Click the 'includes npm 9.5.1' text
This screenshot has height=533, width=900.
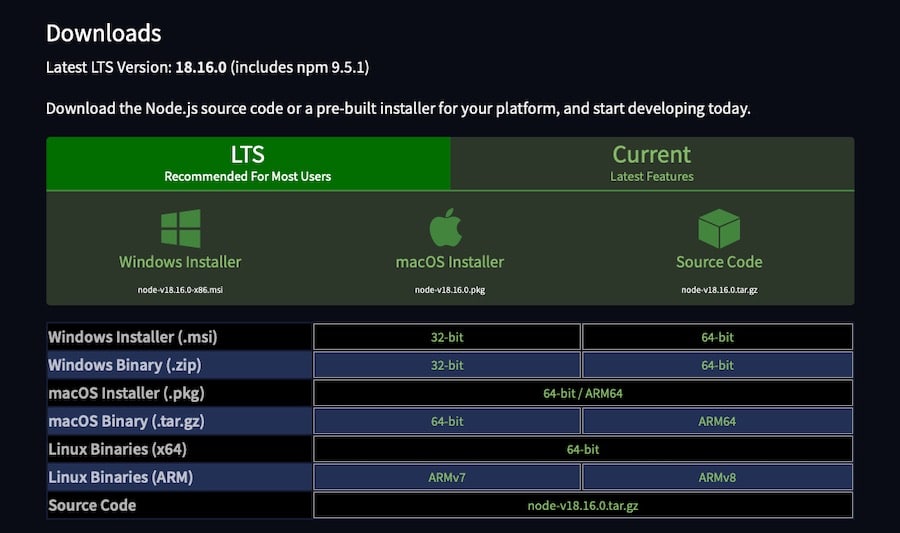[x=300, y=67]
